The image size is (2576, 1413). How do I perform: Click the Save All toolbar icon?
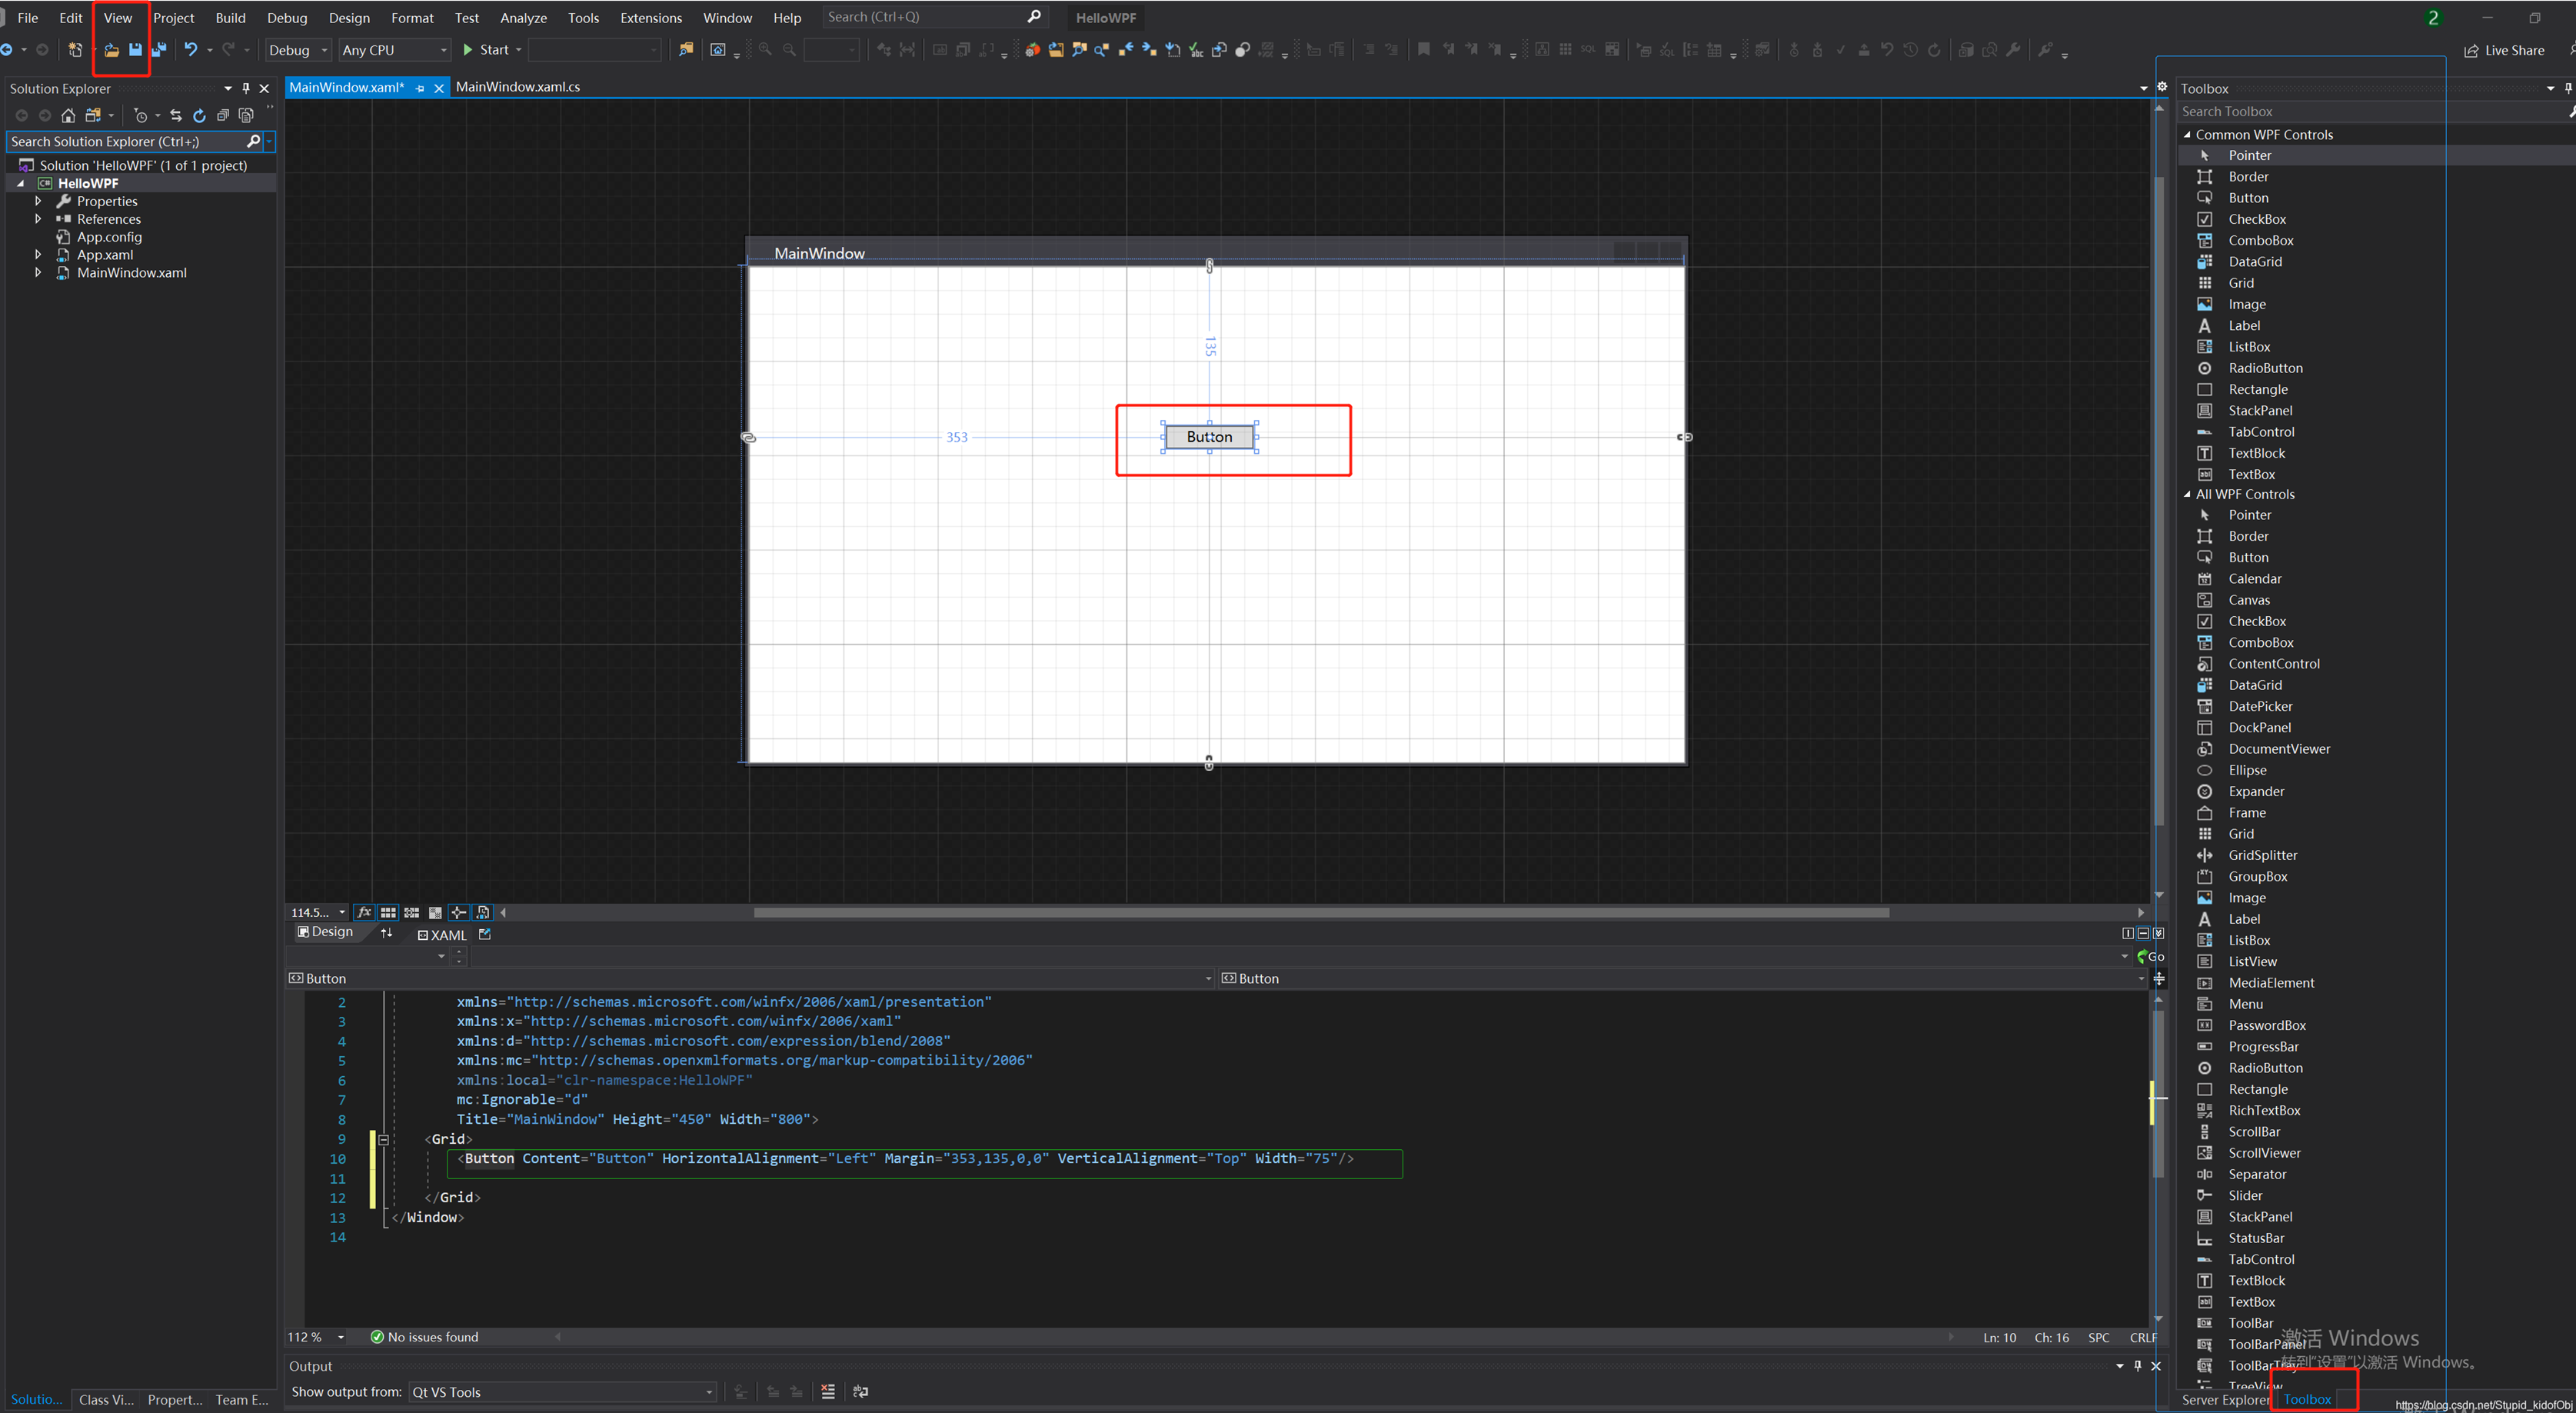(x=159, y=50)
